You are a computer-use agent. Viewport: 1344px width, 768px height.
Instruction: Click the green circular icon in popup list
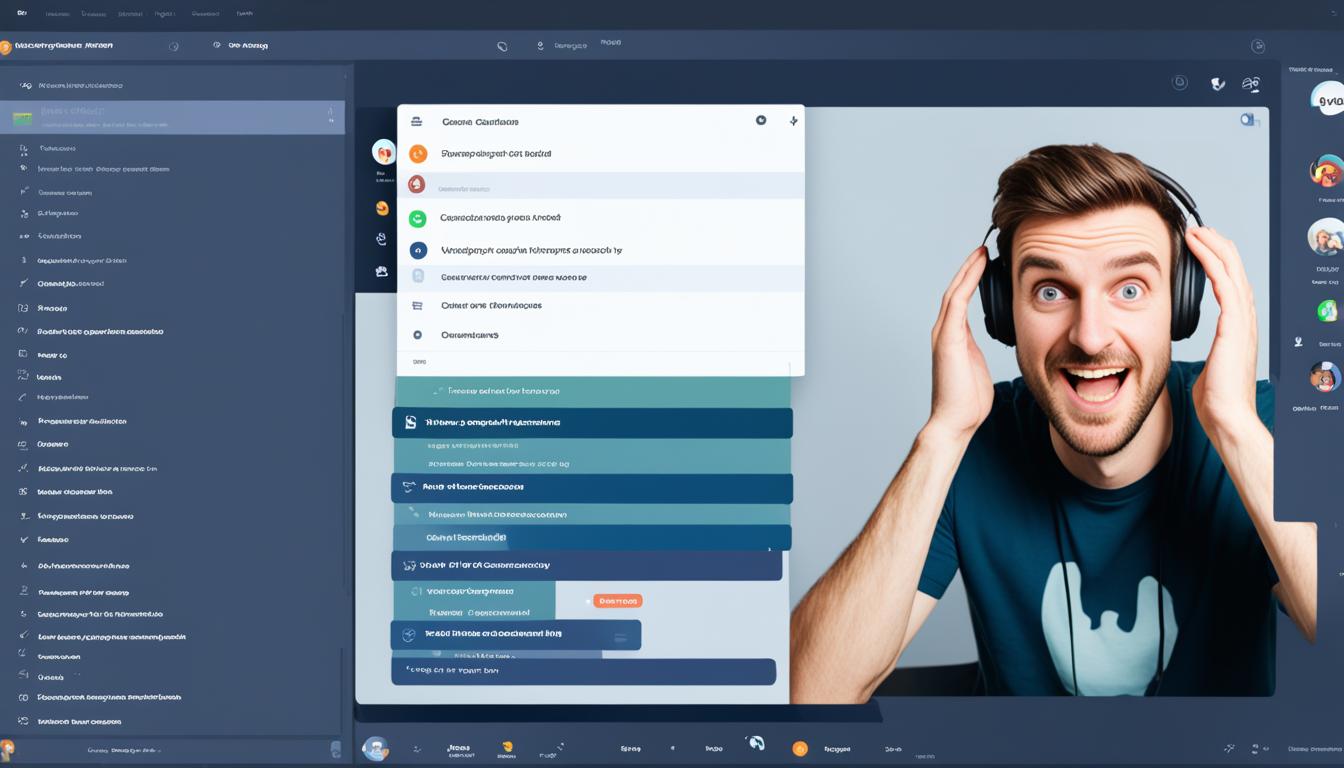click(x=418, y=218)
